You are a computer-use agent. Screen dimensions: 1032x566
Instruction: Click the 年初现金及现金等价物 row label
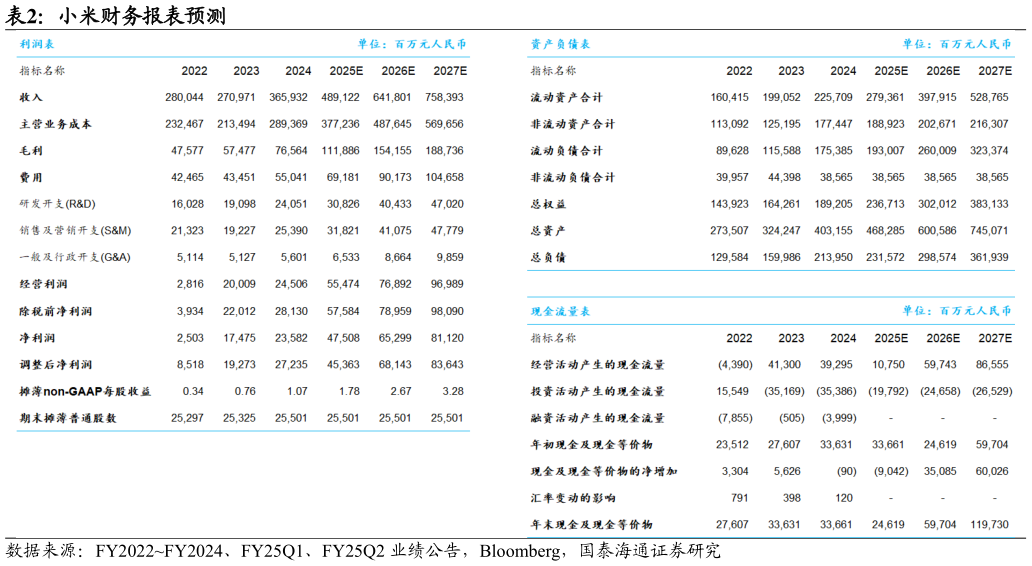pos(592,445)
